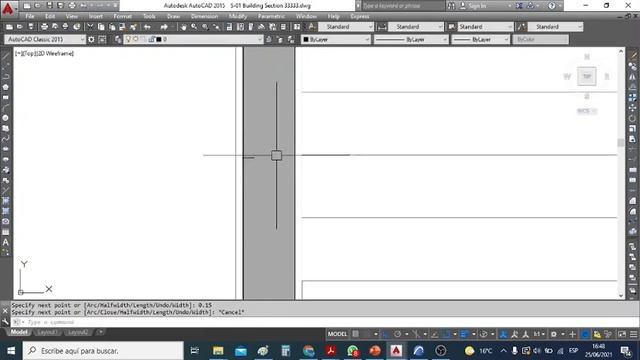This screenshot has width=640, height=360.
Task: Open the AutoCAD application menu logo
Action: coord(8,8)
